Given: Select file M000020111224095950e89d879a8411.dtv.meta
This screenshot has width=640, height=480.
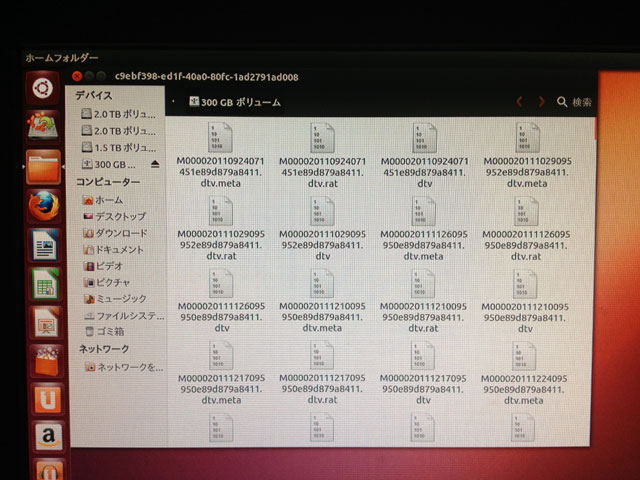Looking at the screenshot, I should pyautogui.click(x=524, y=372).
